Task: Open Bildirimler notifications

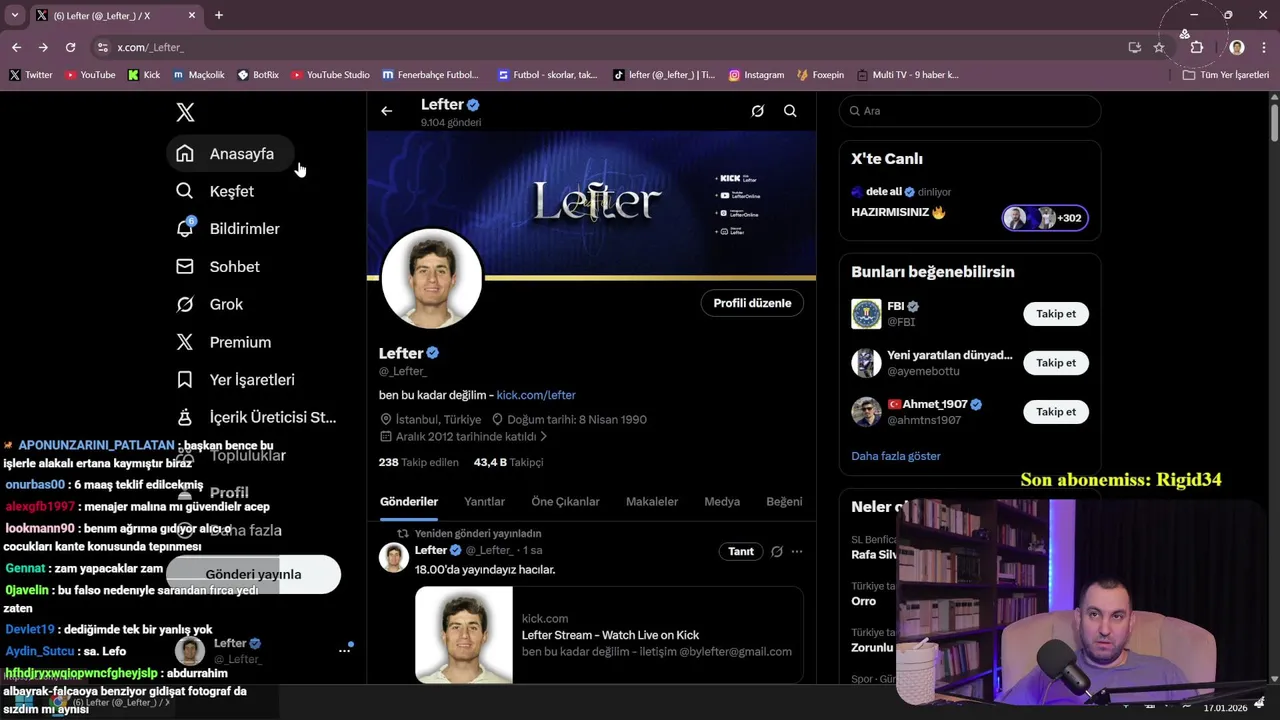Action: (227, 229)
